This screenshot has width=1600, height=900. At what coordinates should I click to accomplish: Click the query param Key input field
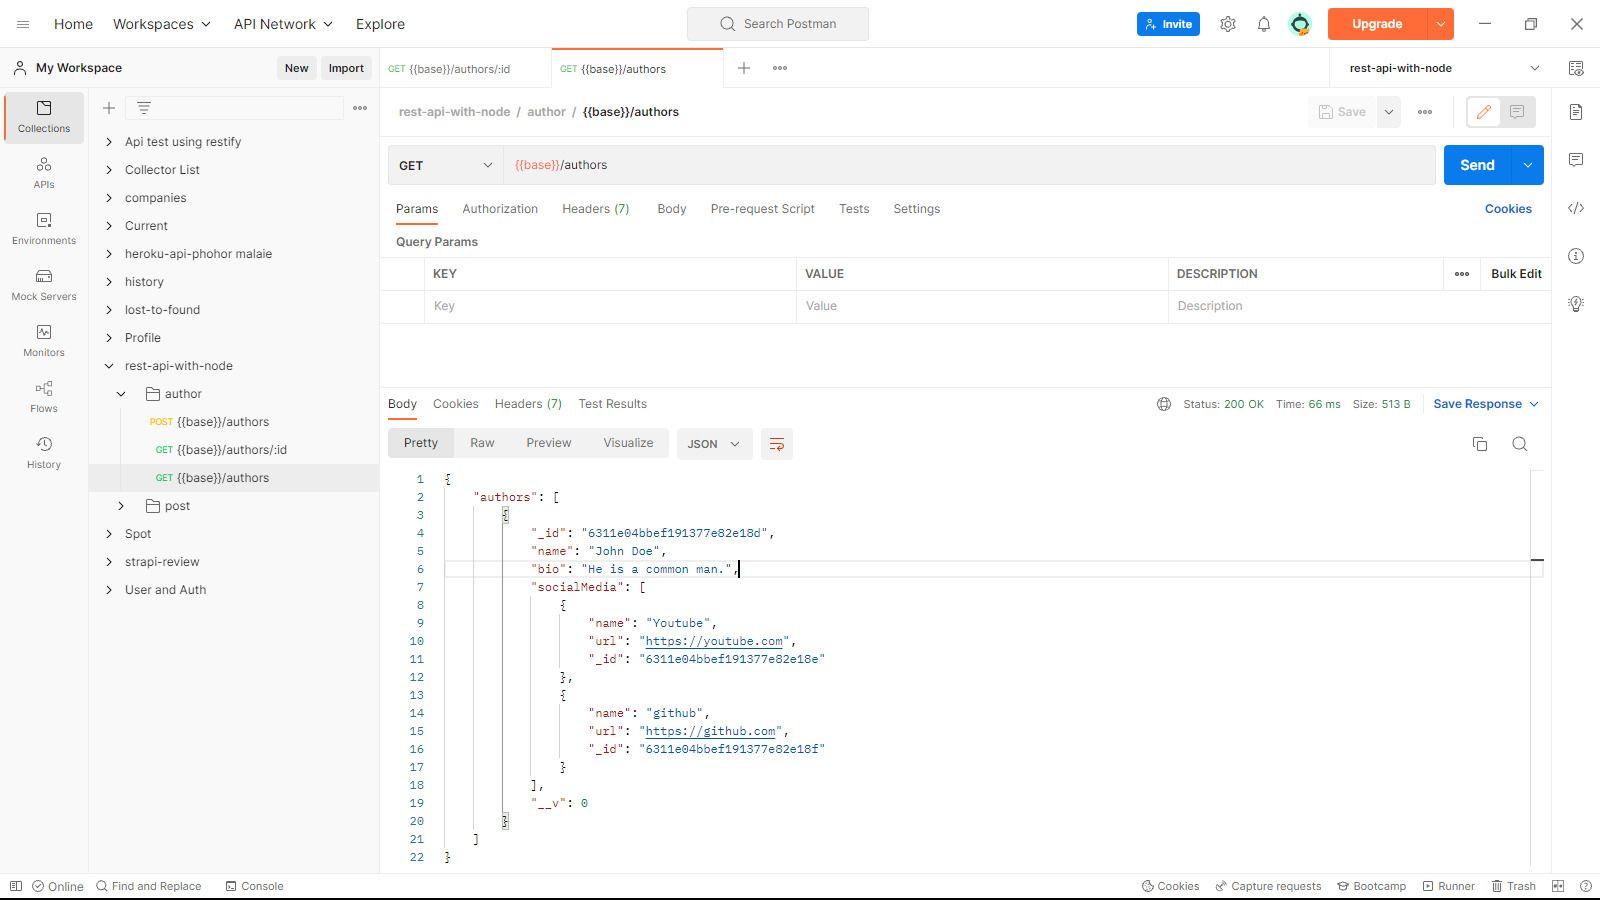(x=610, y=306)
